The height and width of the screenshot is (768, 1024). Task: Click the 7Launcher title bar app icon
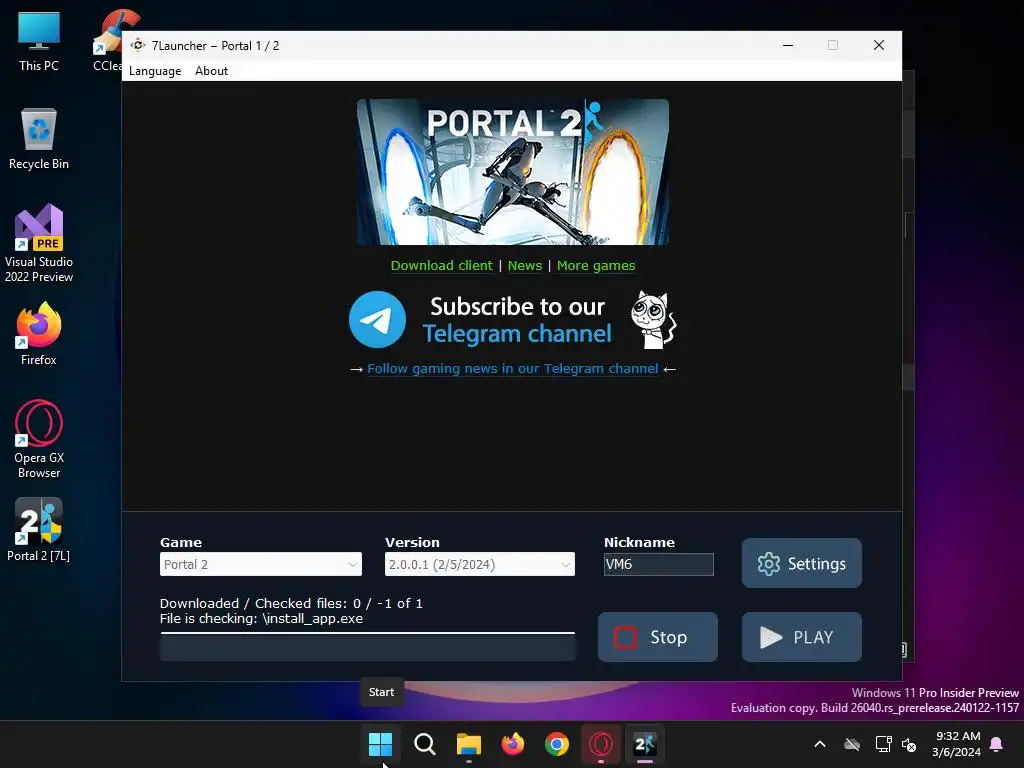(138, 45)
